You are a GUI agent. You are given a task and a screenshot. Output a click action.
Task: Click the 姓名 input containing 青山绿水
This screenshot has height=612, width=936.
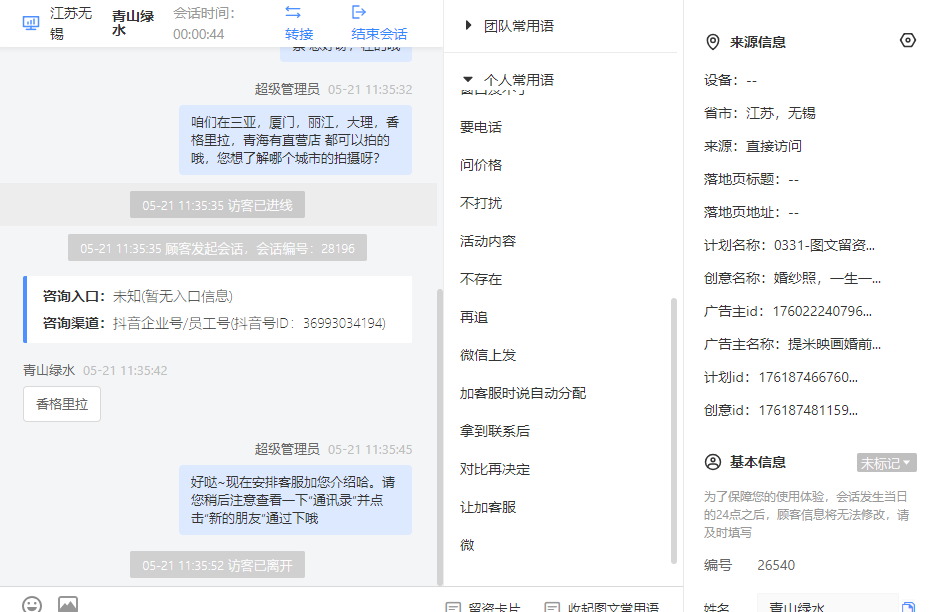(x=828, y=604)
